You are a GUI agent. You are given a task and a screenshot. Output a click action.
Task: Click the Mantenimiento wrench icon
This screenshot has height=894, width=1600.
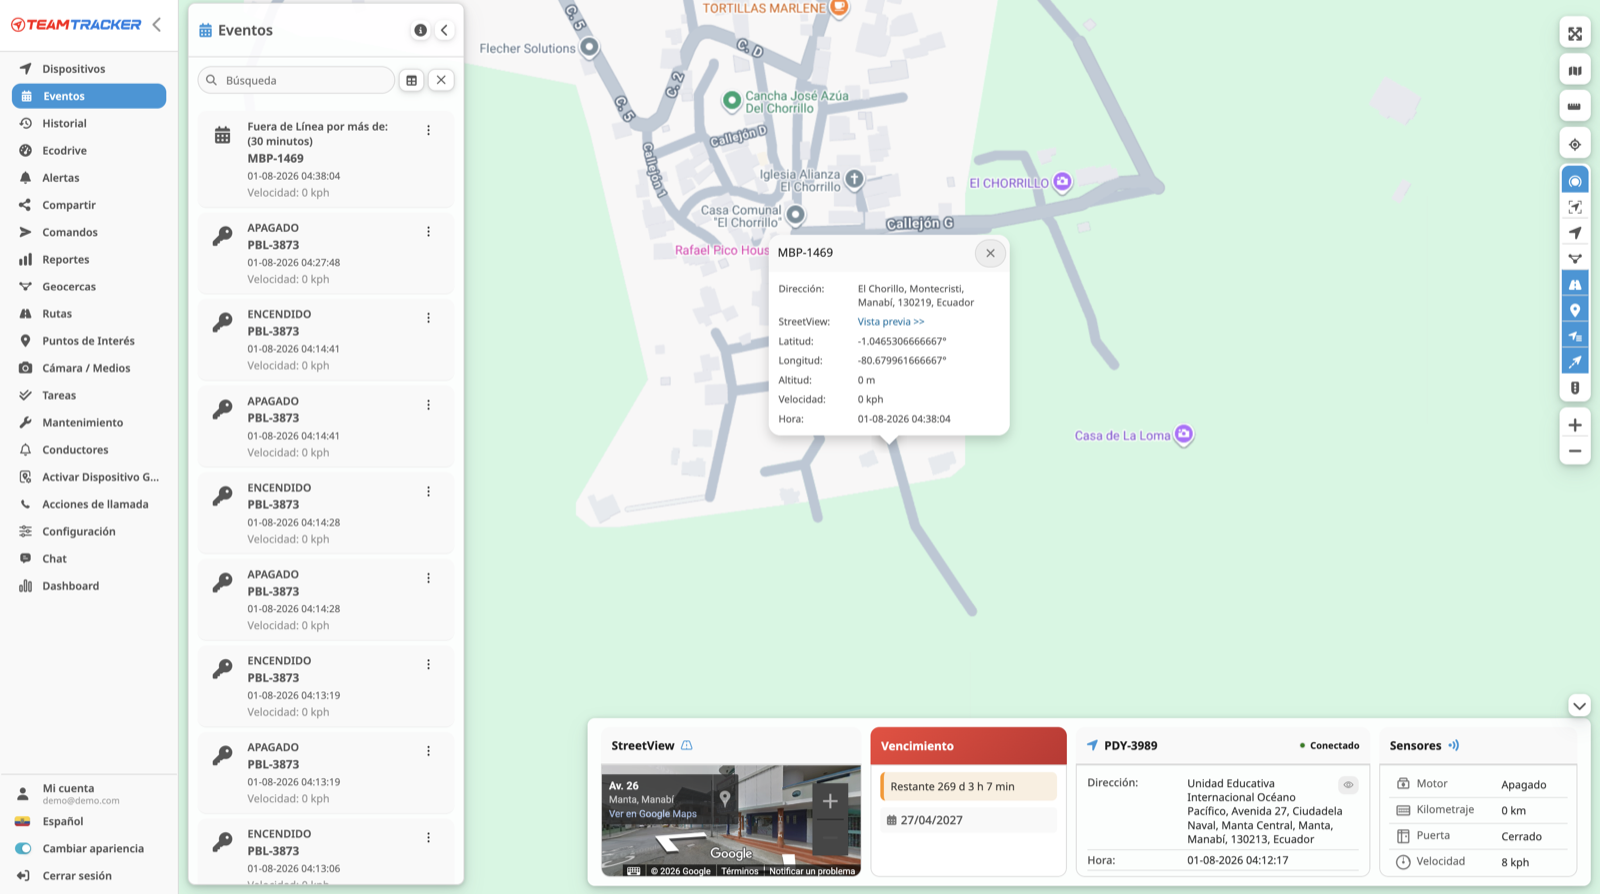click(x=25, y=422)
